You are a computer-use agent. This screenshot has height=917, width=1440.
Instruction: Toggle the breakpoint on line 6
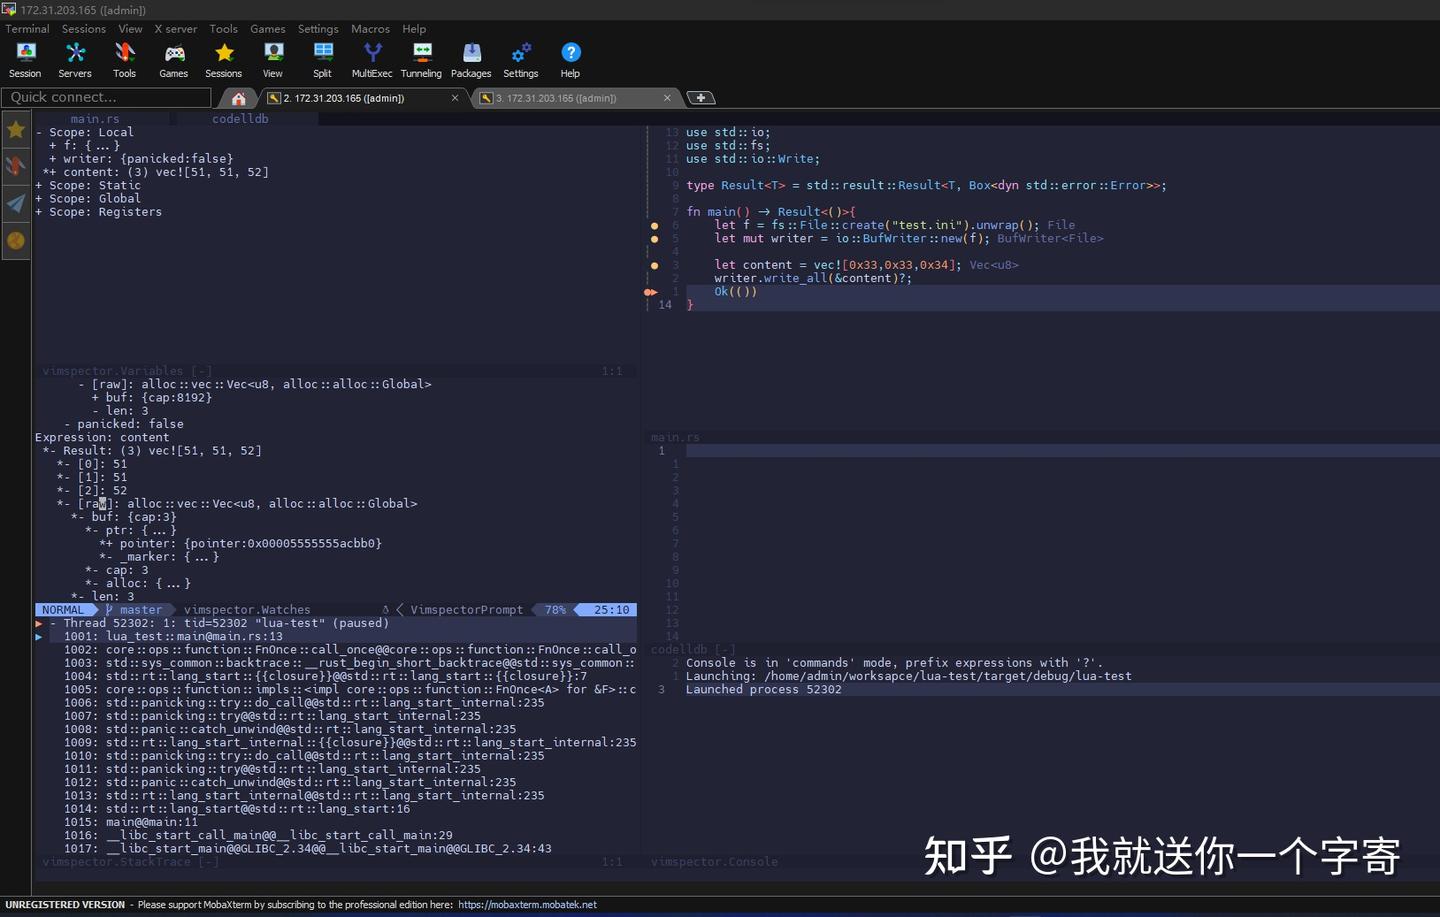(654, 225)
